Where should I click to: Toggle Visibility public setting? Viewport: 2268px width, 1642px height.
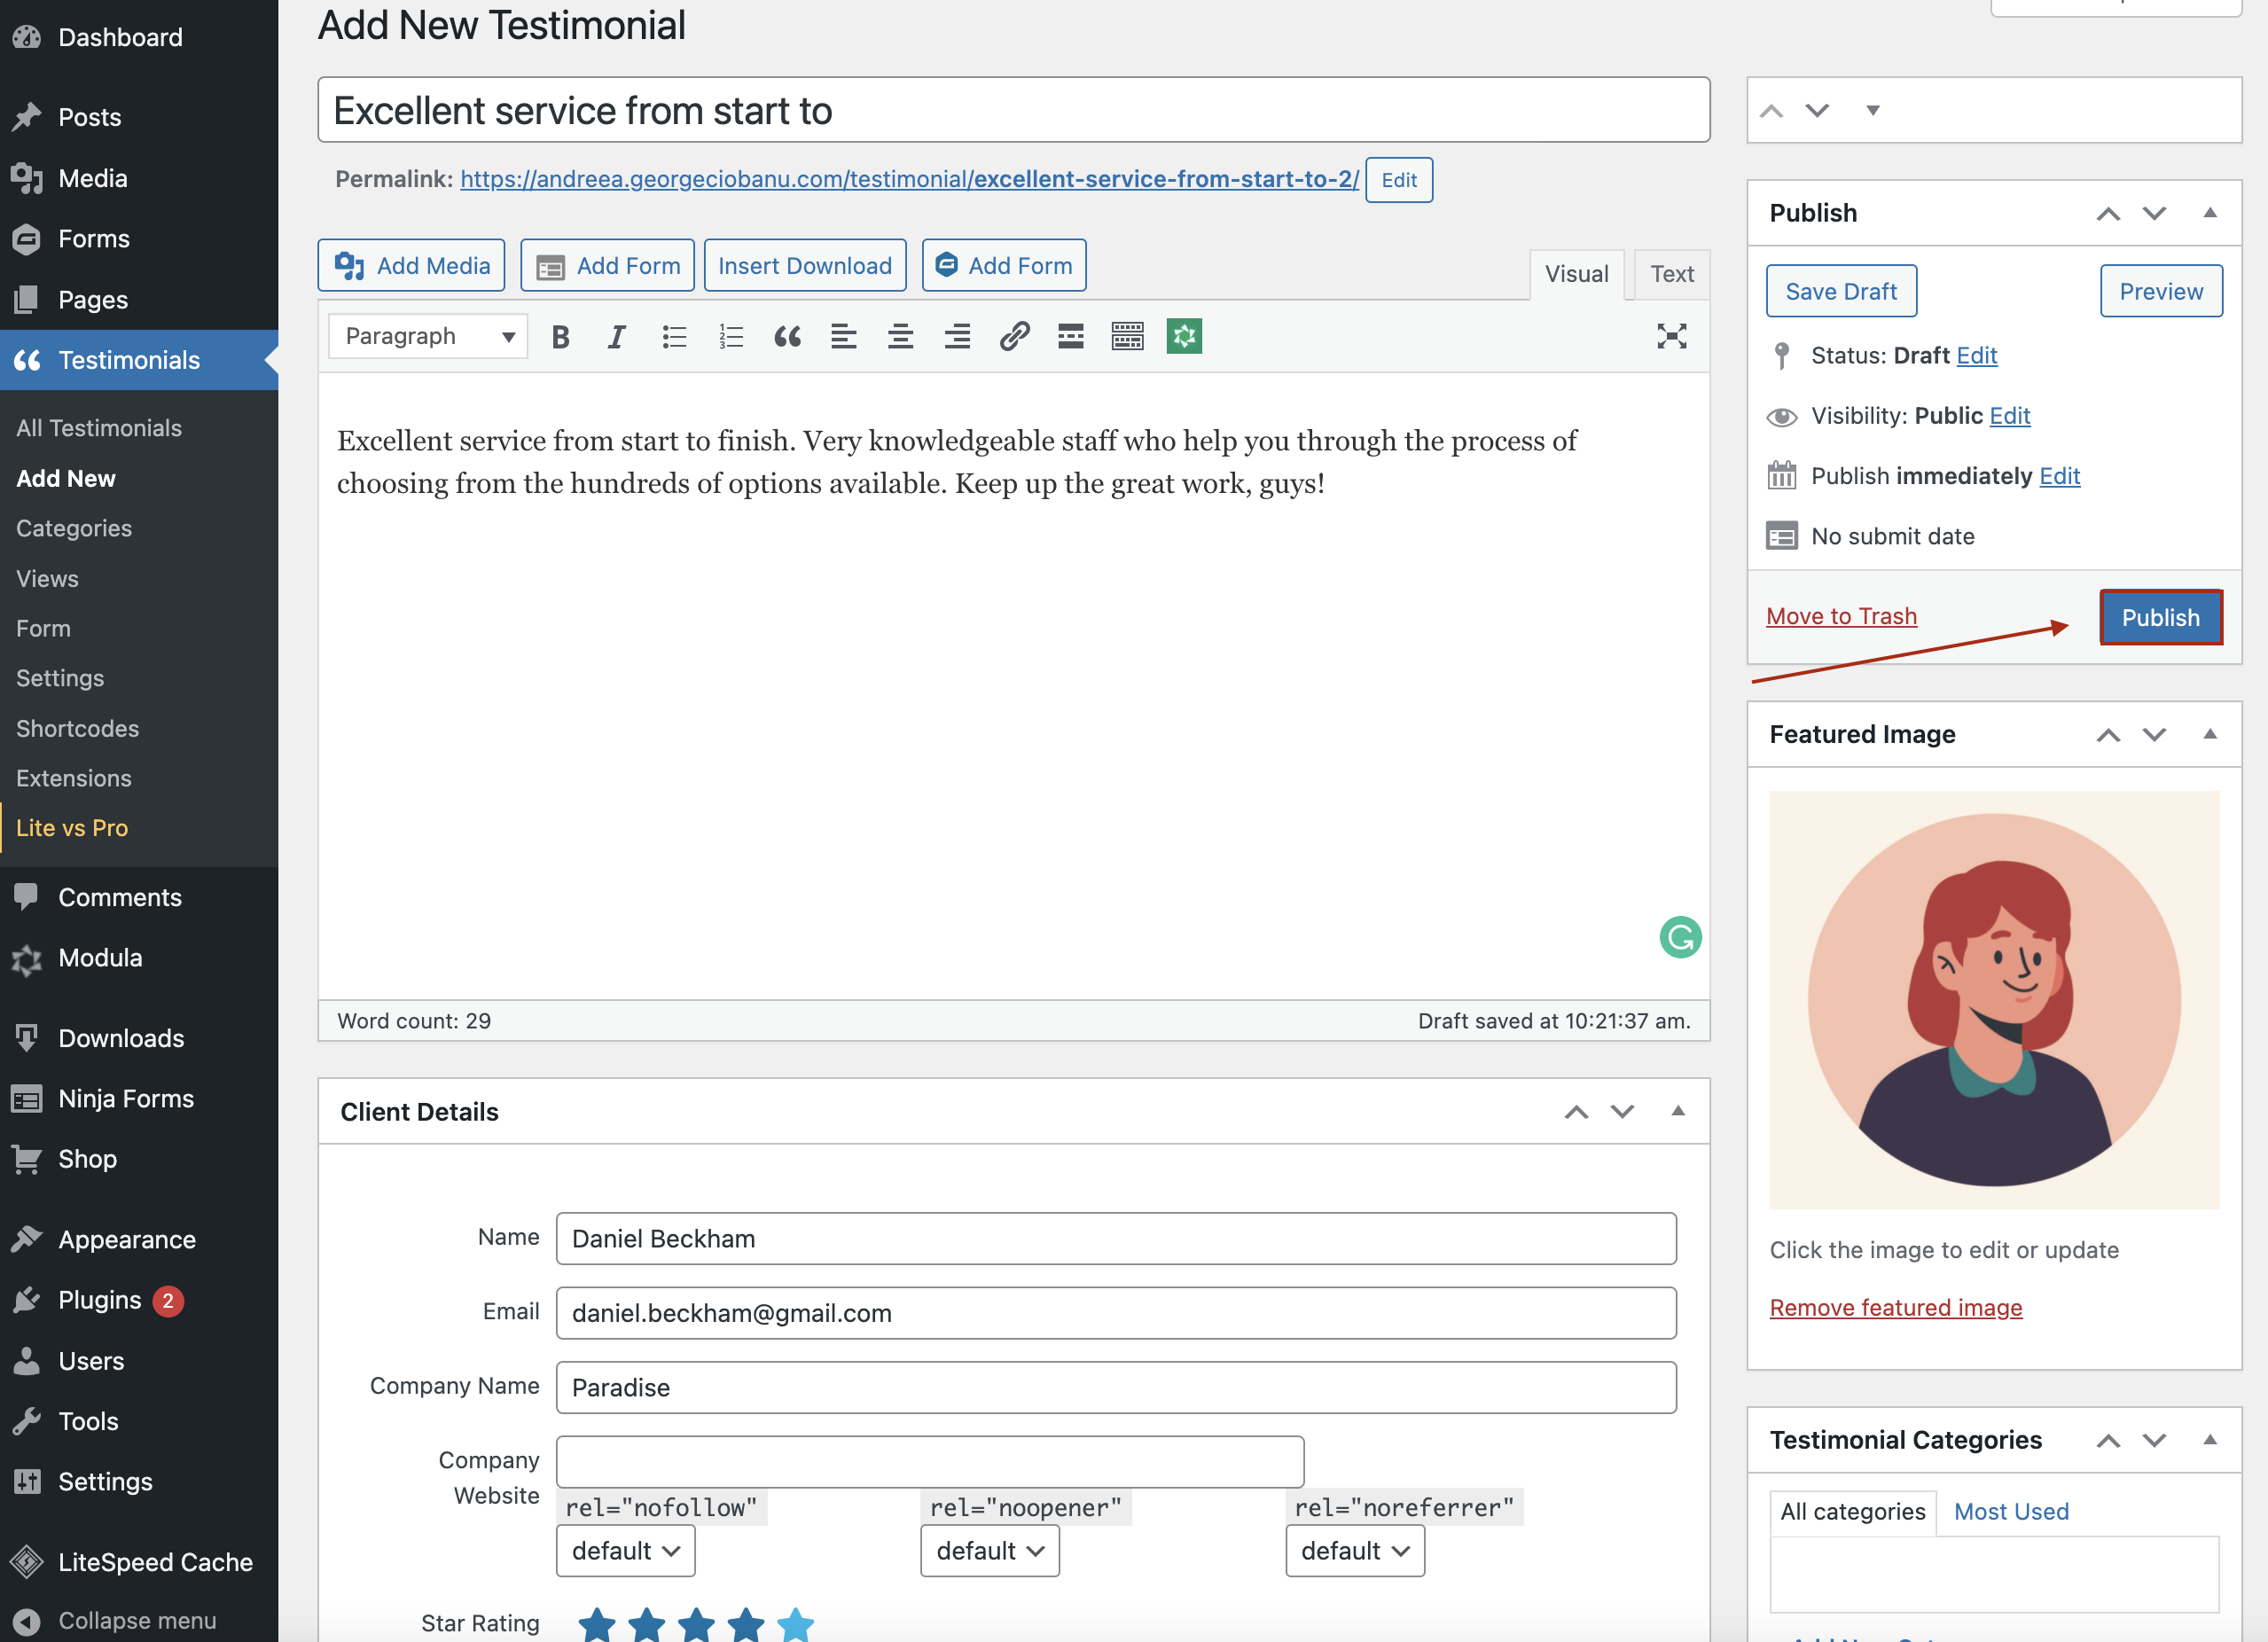(2007, 415)
